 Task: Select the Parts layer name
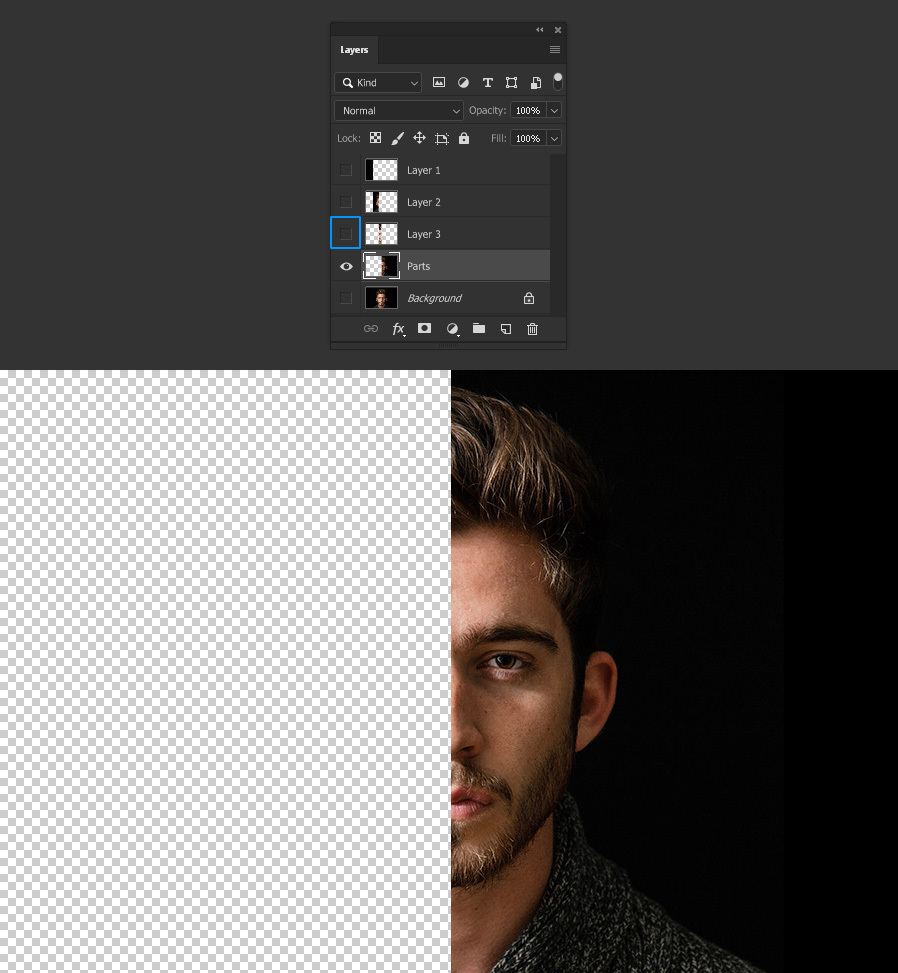point(418,266)
